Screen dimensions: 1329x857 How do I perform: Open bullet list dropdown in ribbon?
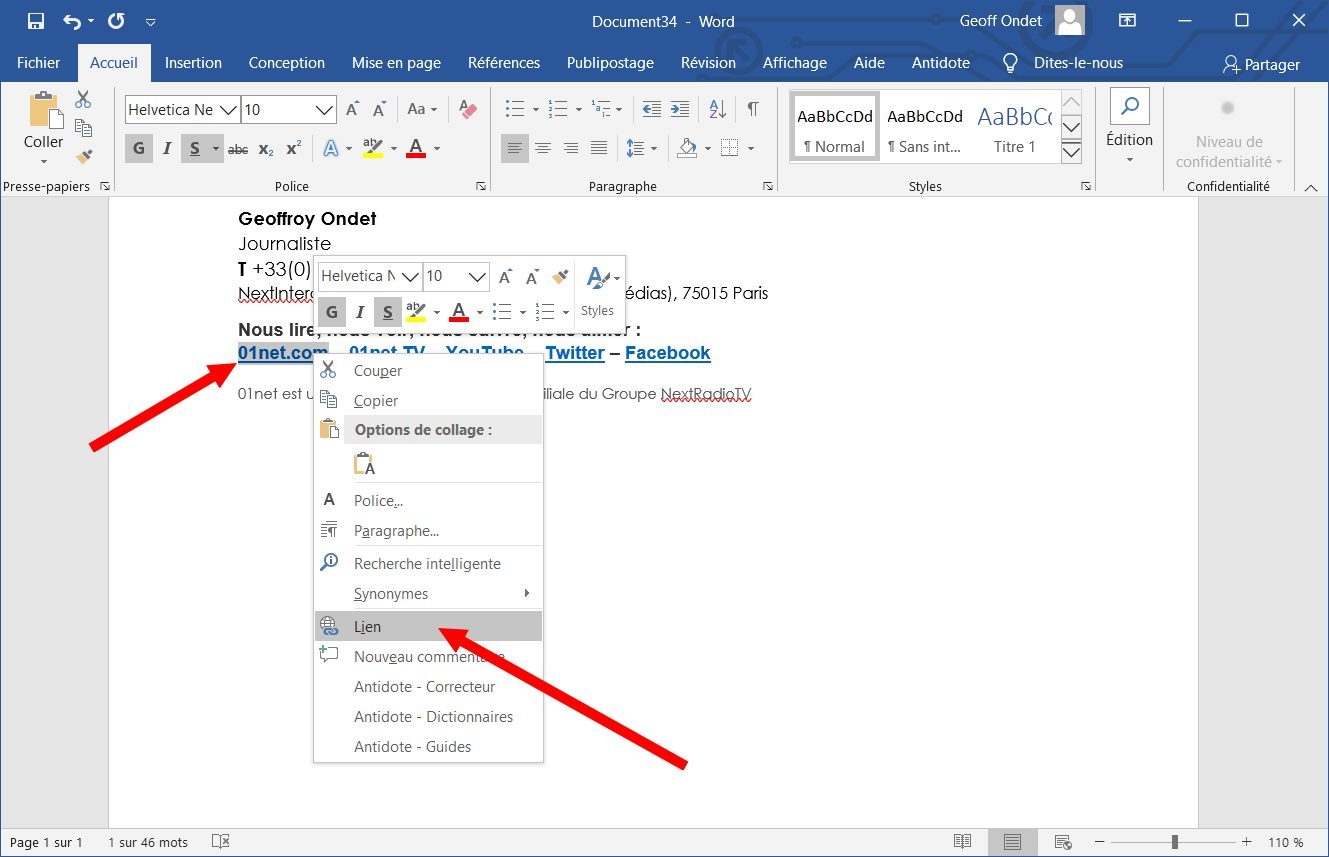pos(536,109)
